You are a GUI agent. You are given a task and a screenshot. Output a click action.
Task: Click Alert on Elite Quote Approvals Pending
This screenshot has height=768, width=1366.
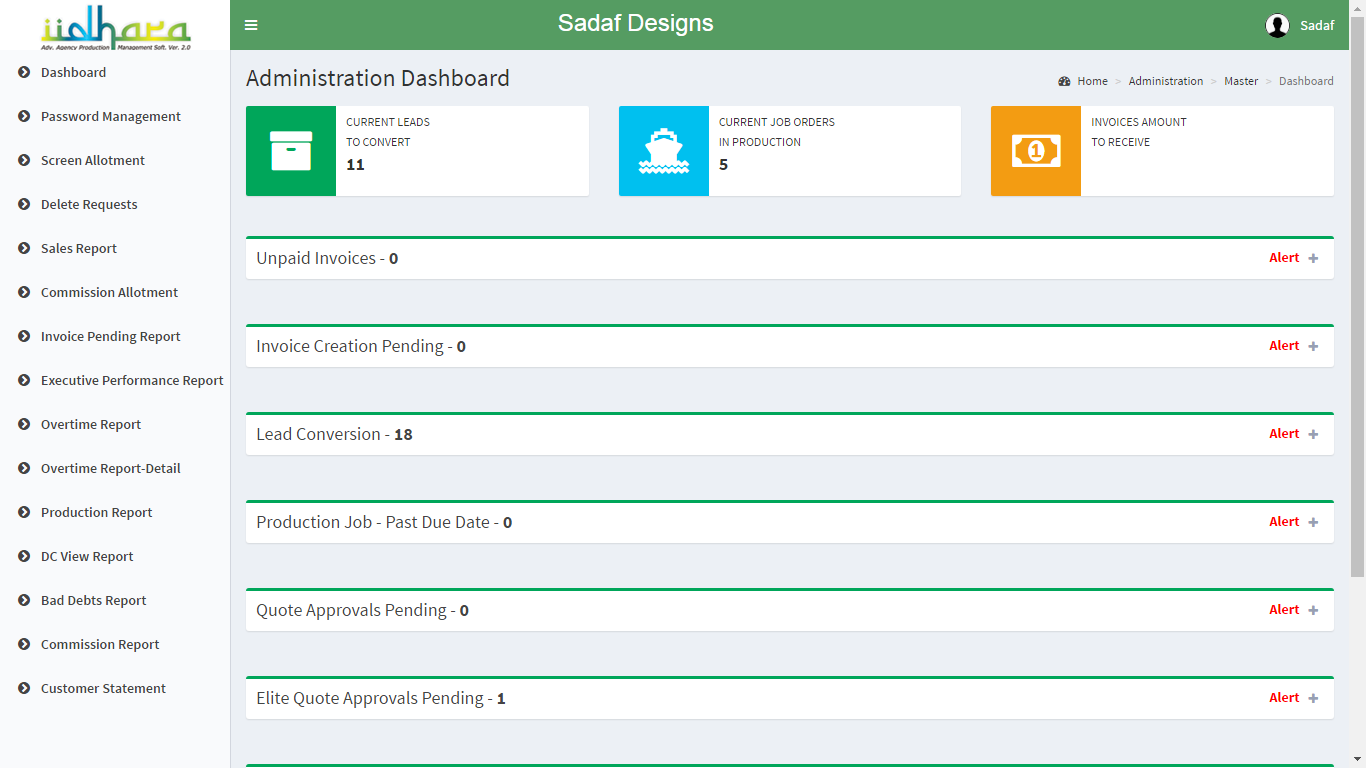point(1284,698)
